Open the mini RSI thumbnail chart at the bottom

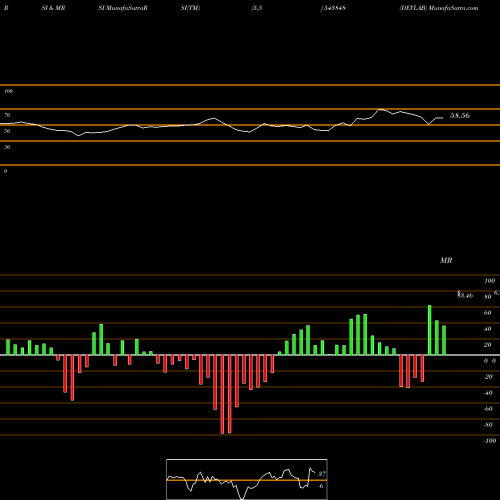tap(247, 479)
